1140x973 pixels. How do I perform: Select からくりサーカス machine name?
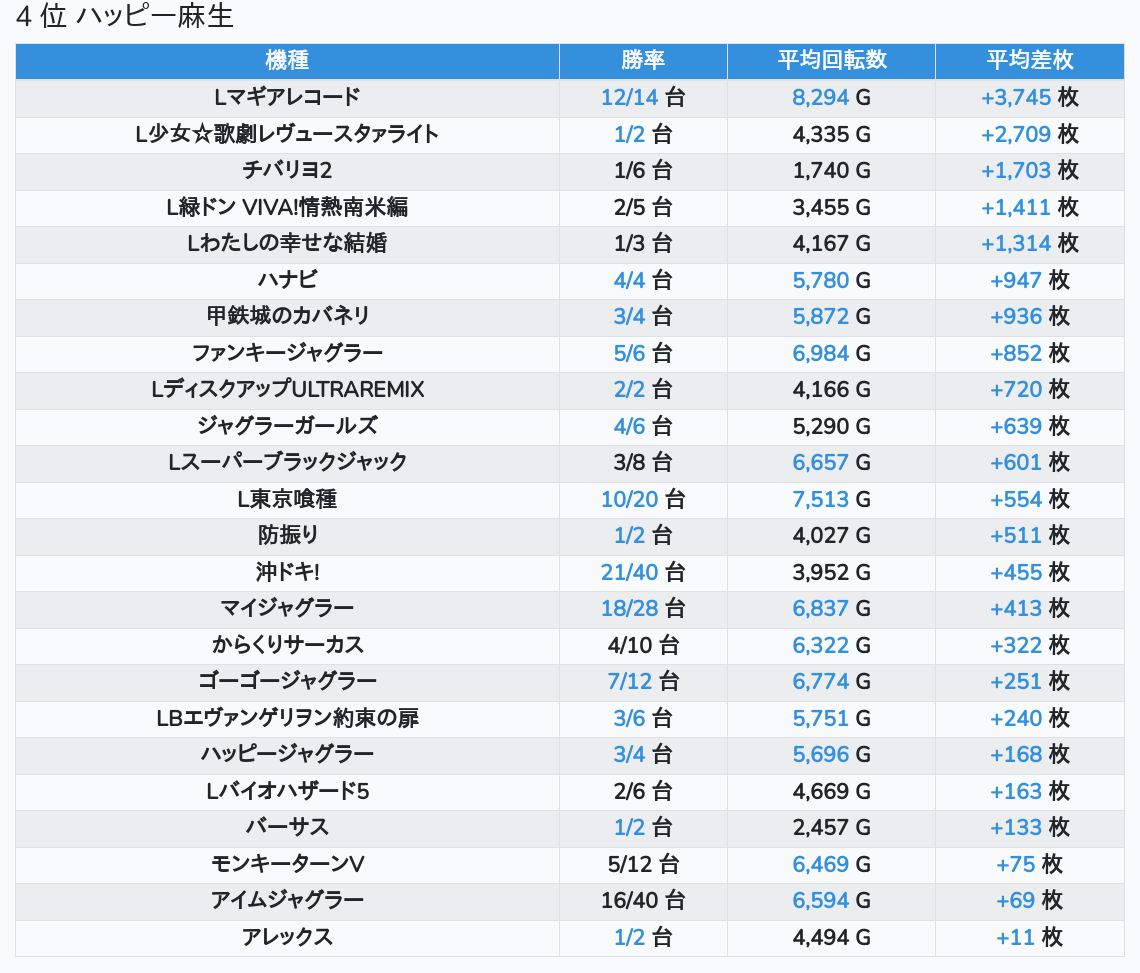287,646
